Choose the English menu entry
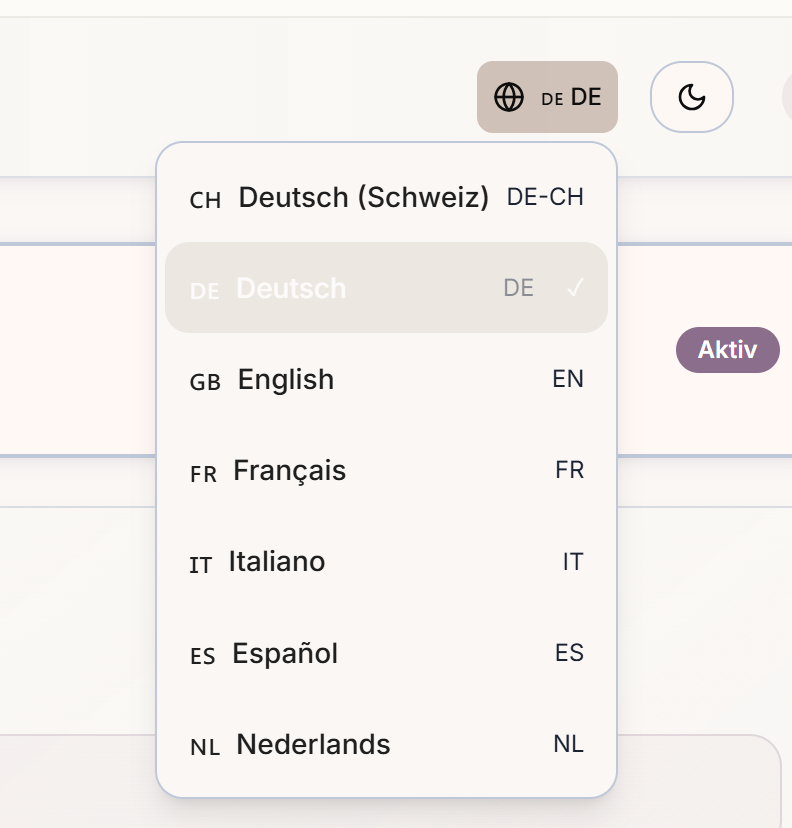Image resolution: width=792 pixels, height=828 pixels. tap(387, 380)
